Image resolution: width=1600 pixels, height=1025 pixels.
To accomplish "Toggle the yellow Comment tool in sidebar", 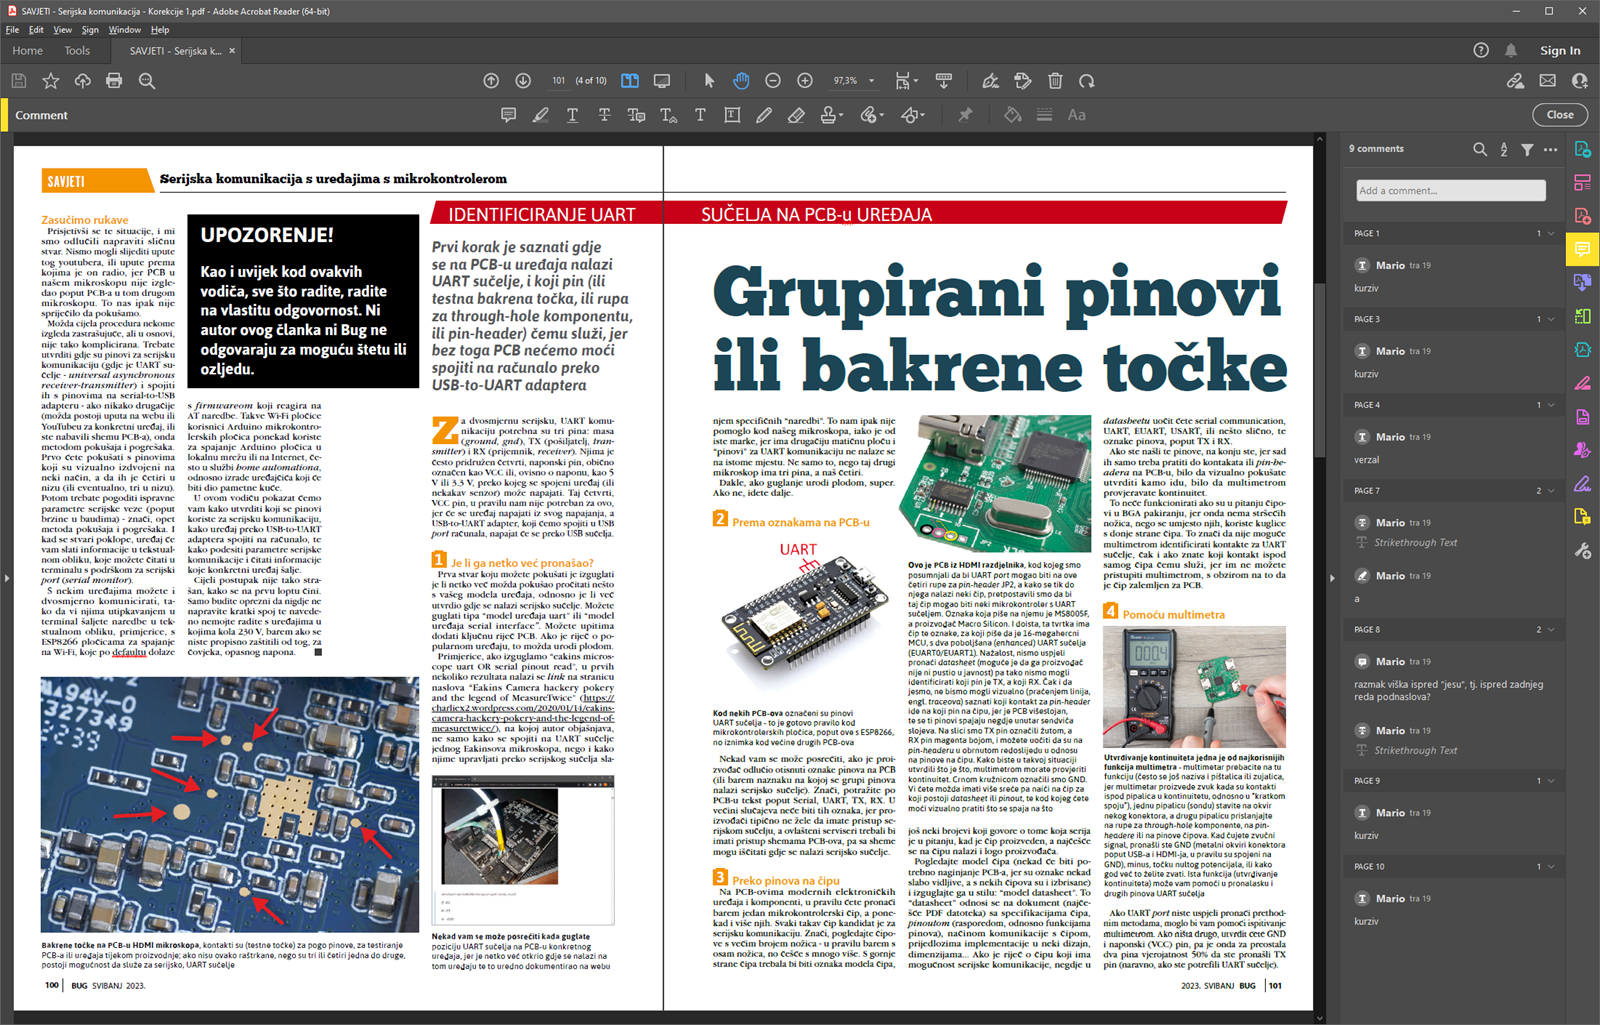I will click(1582, 249).
